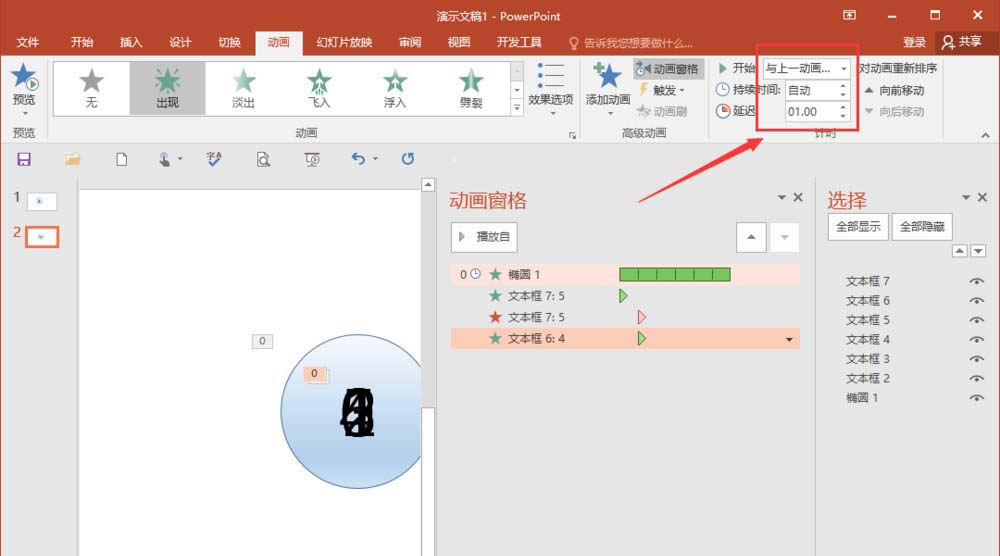Select the 椭圆 1 animation row

tap(625, 274)
